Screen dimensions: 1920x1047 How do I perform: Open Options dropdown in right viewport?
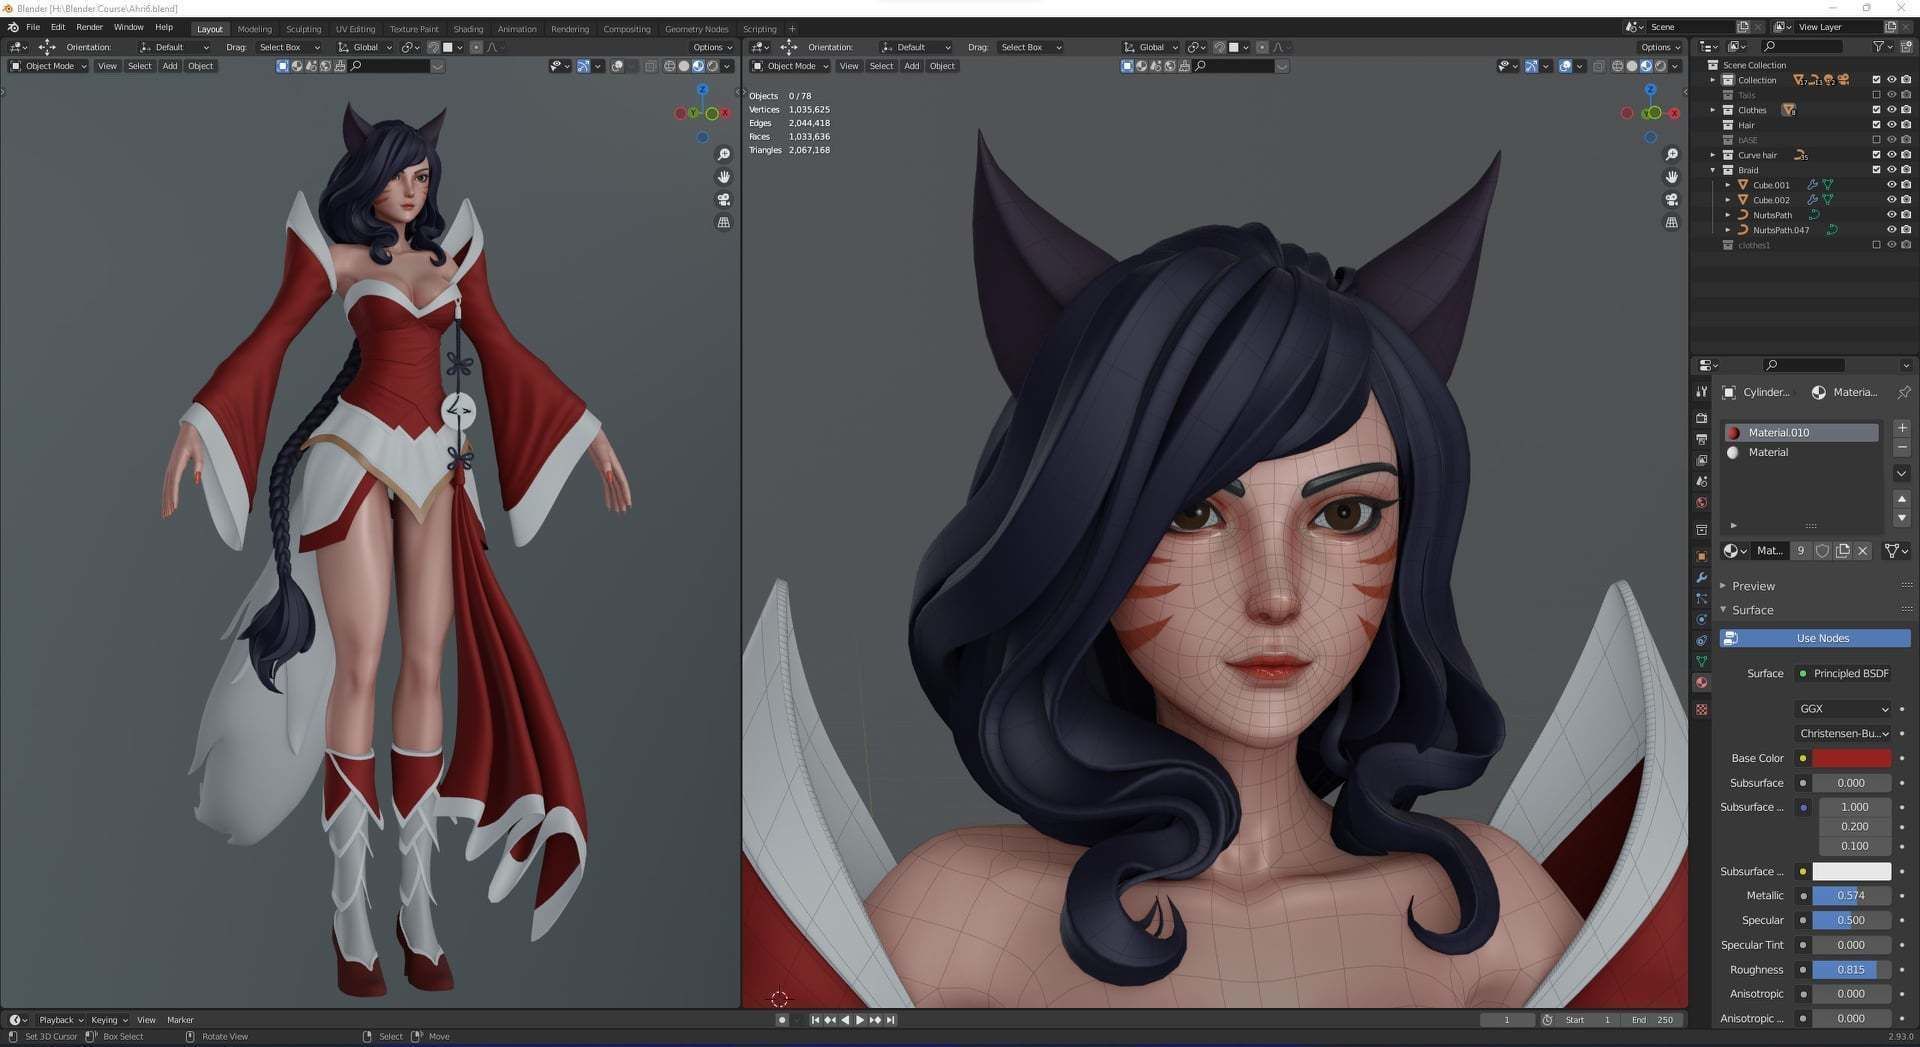click(1660, 47)
